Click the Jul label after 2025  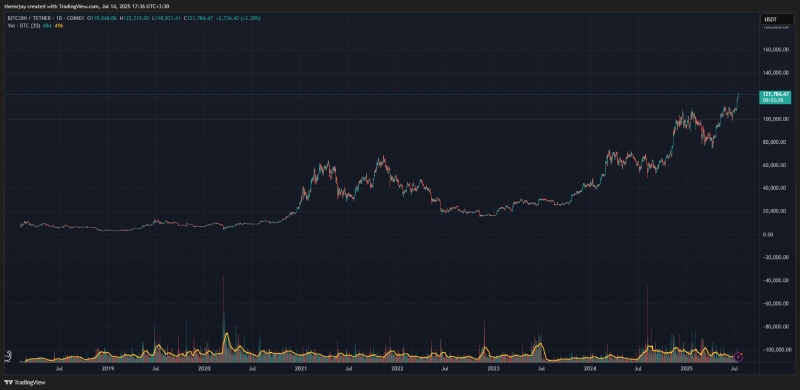(735, 368)
